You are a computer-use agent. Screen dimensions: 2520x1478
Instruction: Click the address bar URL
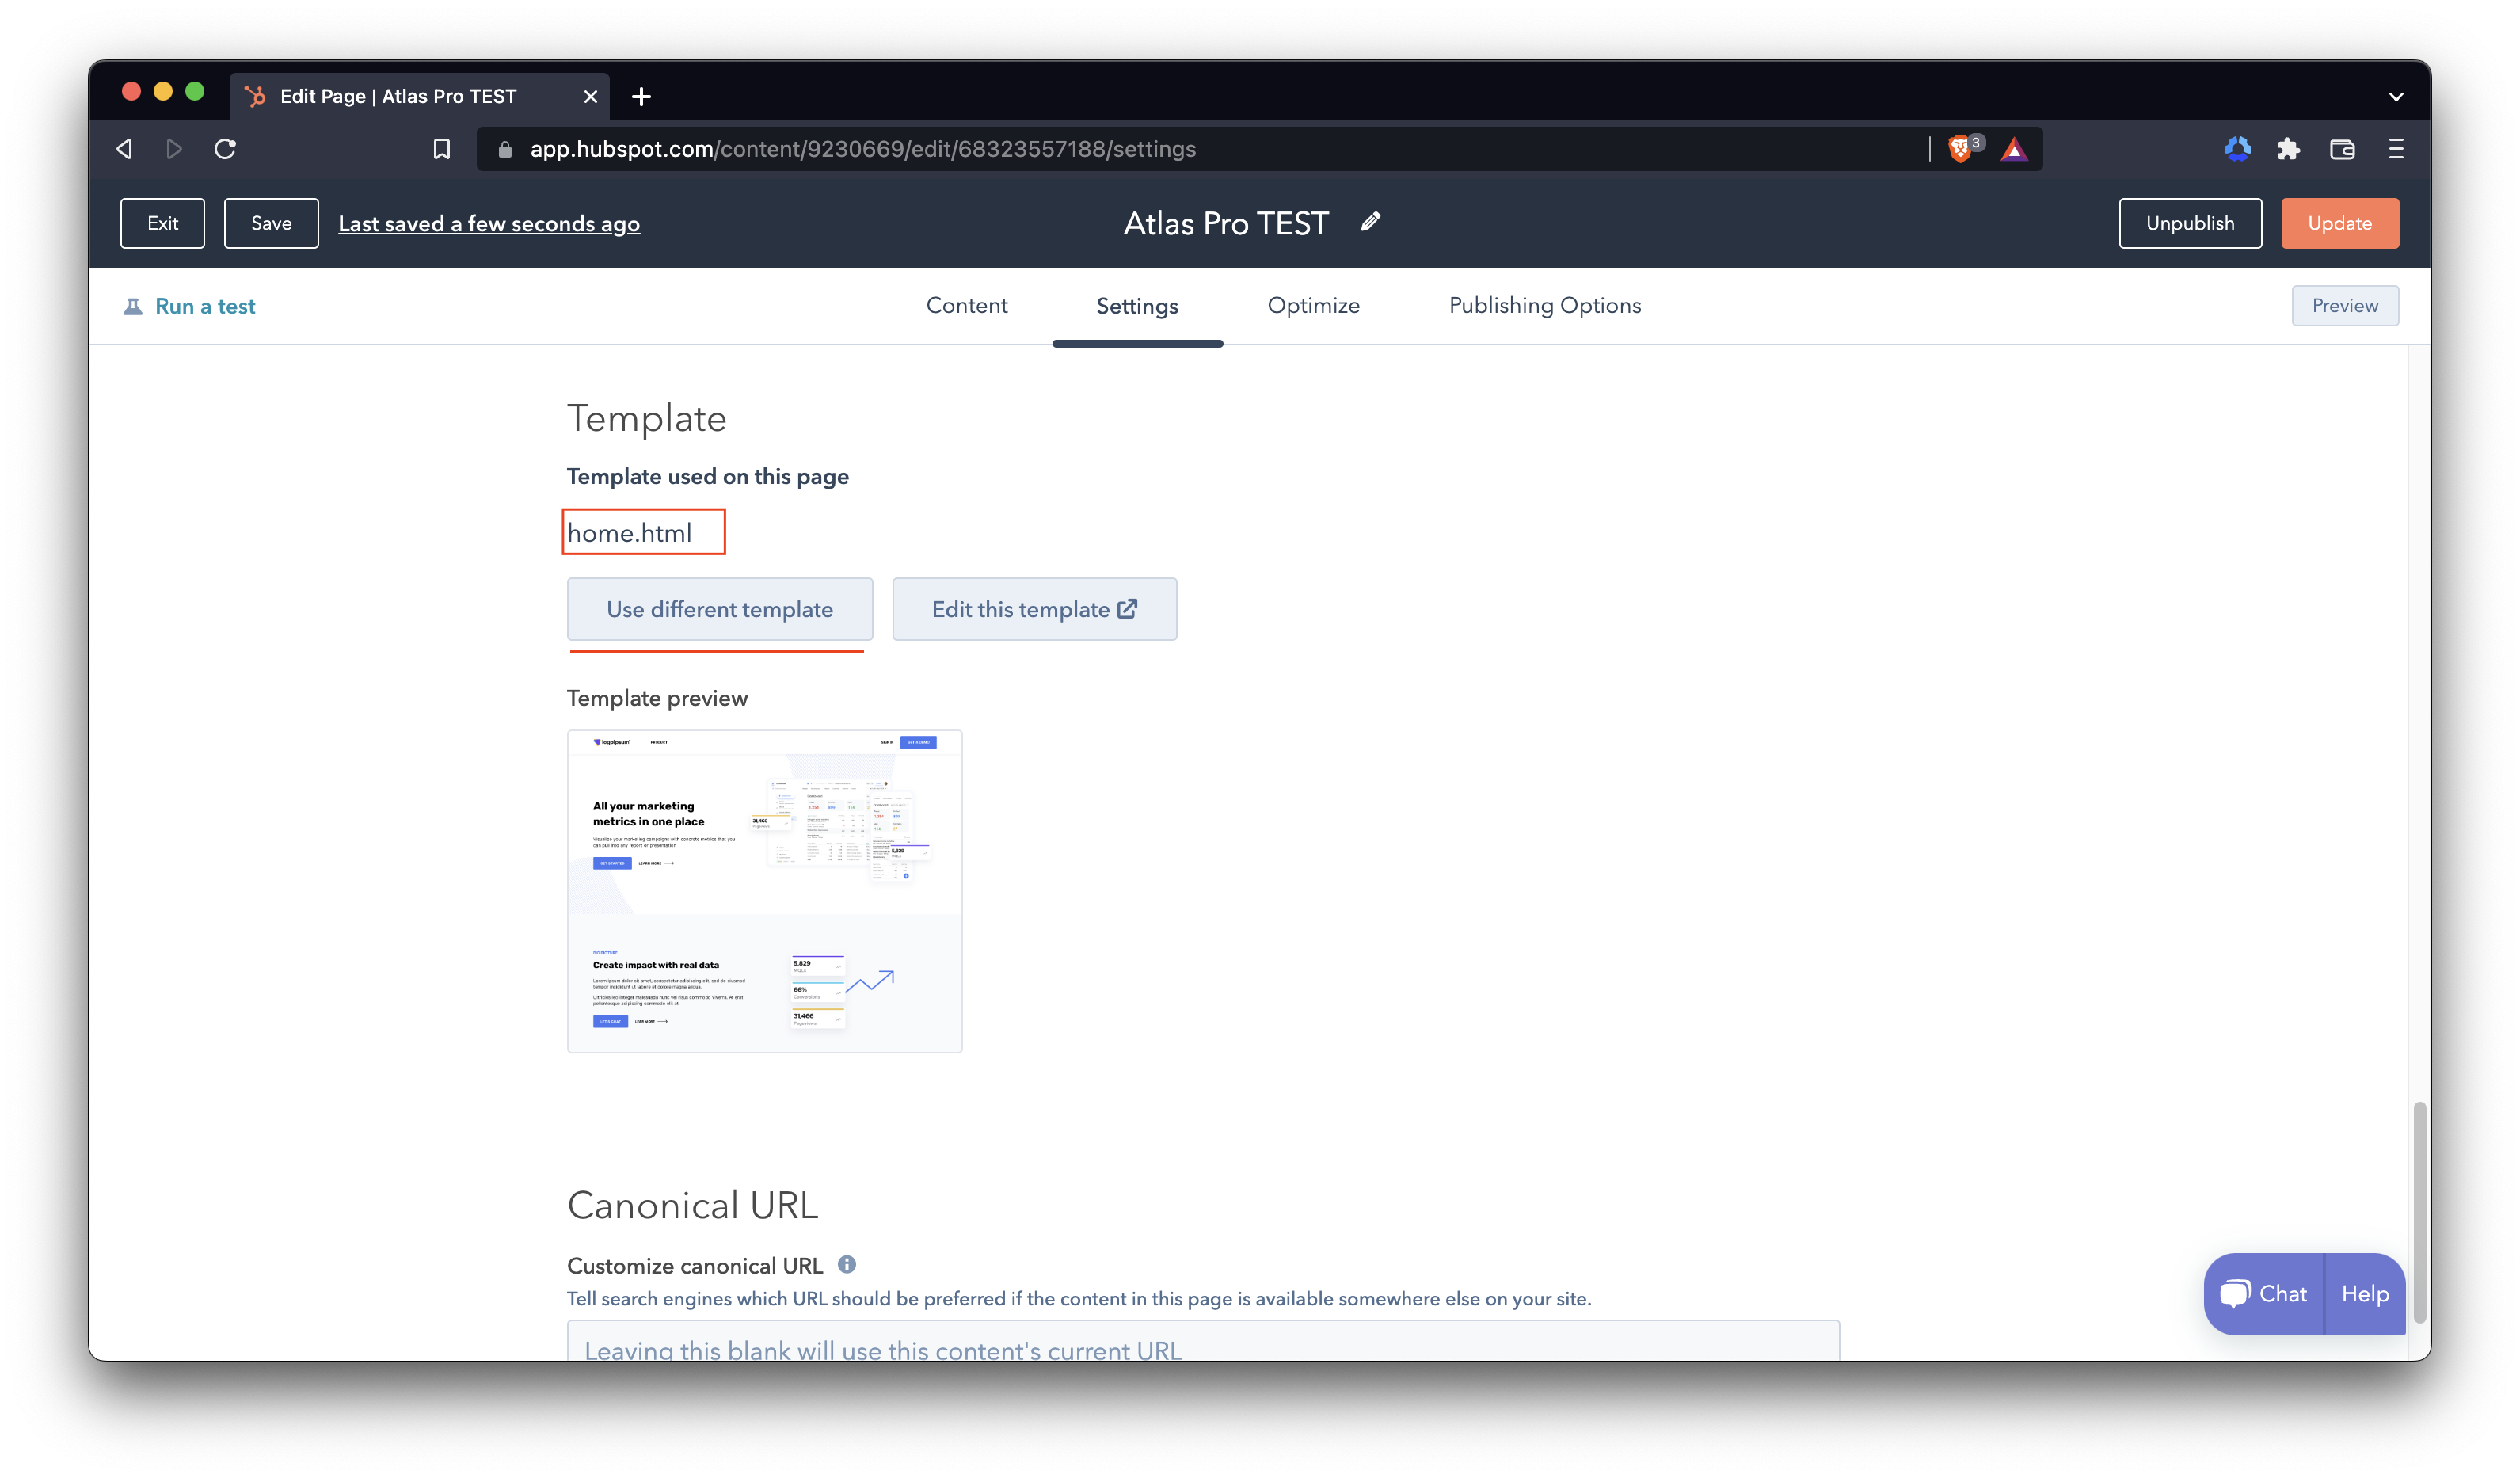[x=863, y=149]
